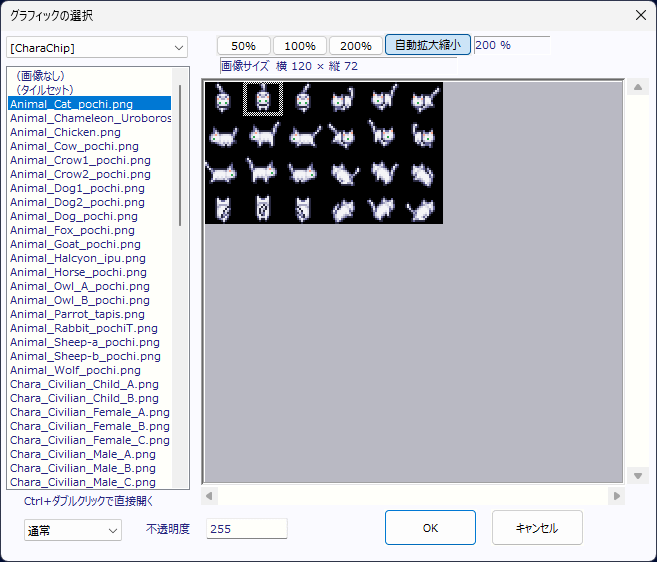
Task: Set zoom to 50%
Action: pyautogui.click(x=243, y=46)
